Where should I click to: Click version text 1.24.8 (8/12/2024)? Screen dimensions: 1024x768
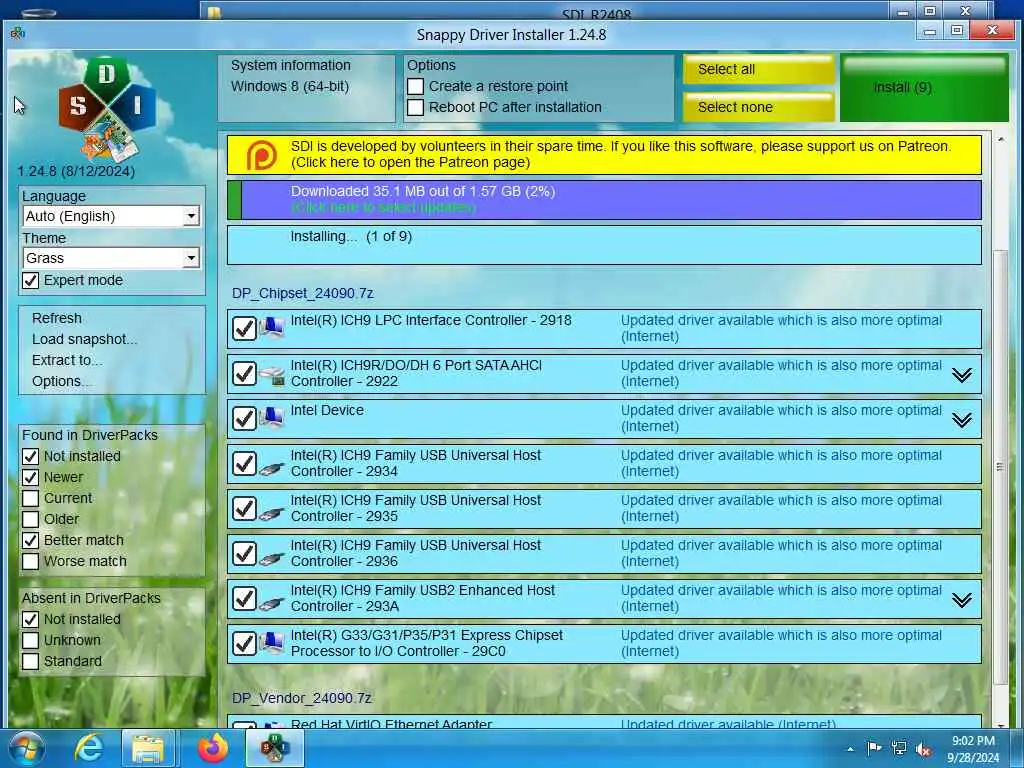tap(76, 171)
